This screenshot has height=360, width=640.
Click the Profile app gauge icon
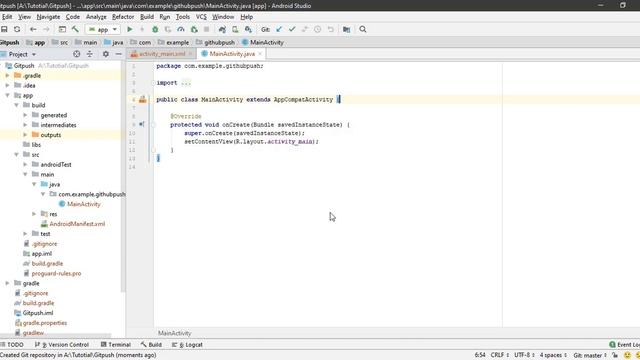pos(181,29)
